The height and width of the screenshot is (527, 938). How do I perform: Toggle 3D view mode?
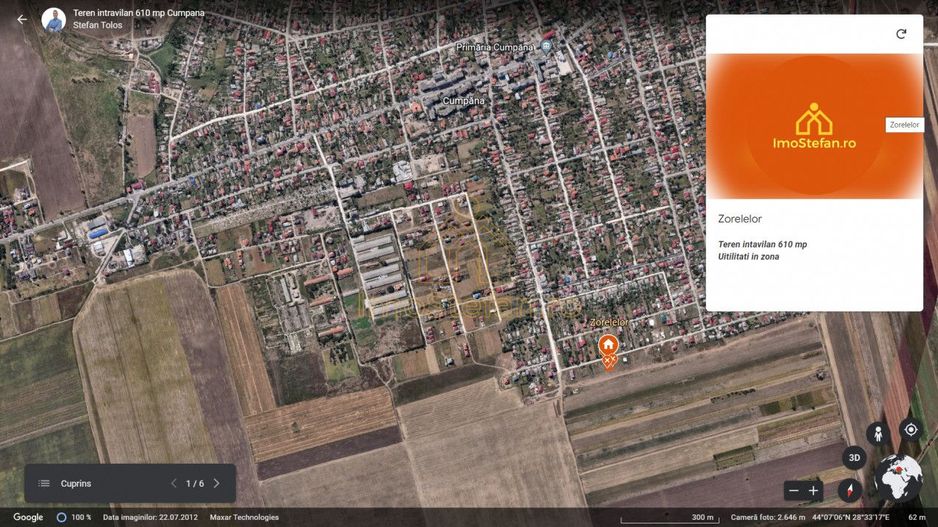click(x=854, y=458)
